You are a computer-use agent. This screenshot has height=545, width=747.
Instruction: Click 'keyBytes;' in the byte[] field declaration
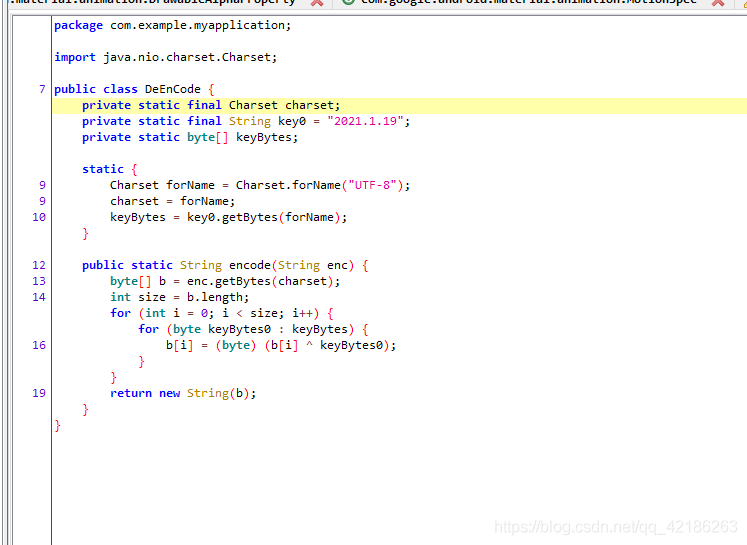267,137
